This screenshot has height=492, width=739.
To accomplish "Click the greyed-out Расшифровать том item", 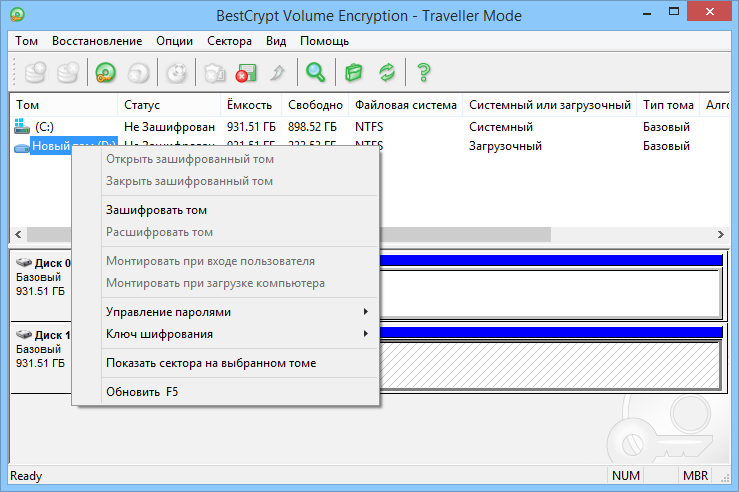I will click(226, 232).
